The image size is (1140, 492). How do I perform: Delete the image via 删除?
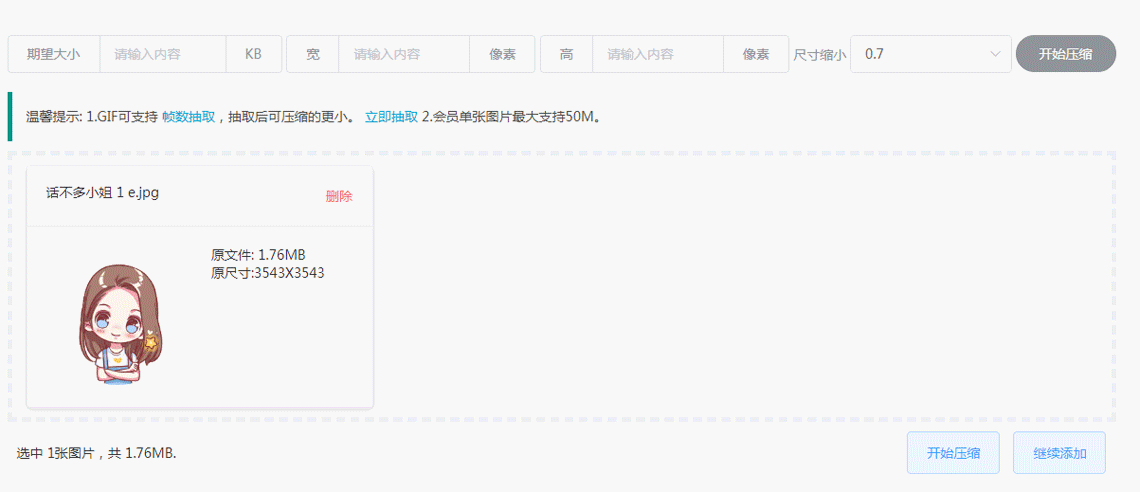[339, 196]
